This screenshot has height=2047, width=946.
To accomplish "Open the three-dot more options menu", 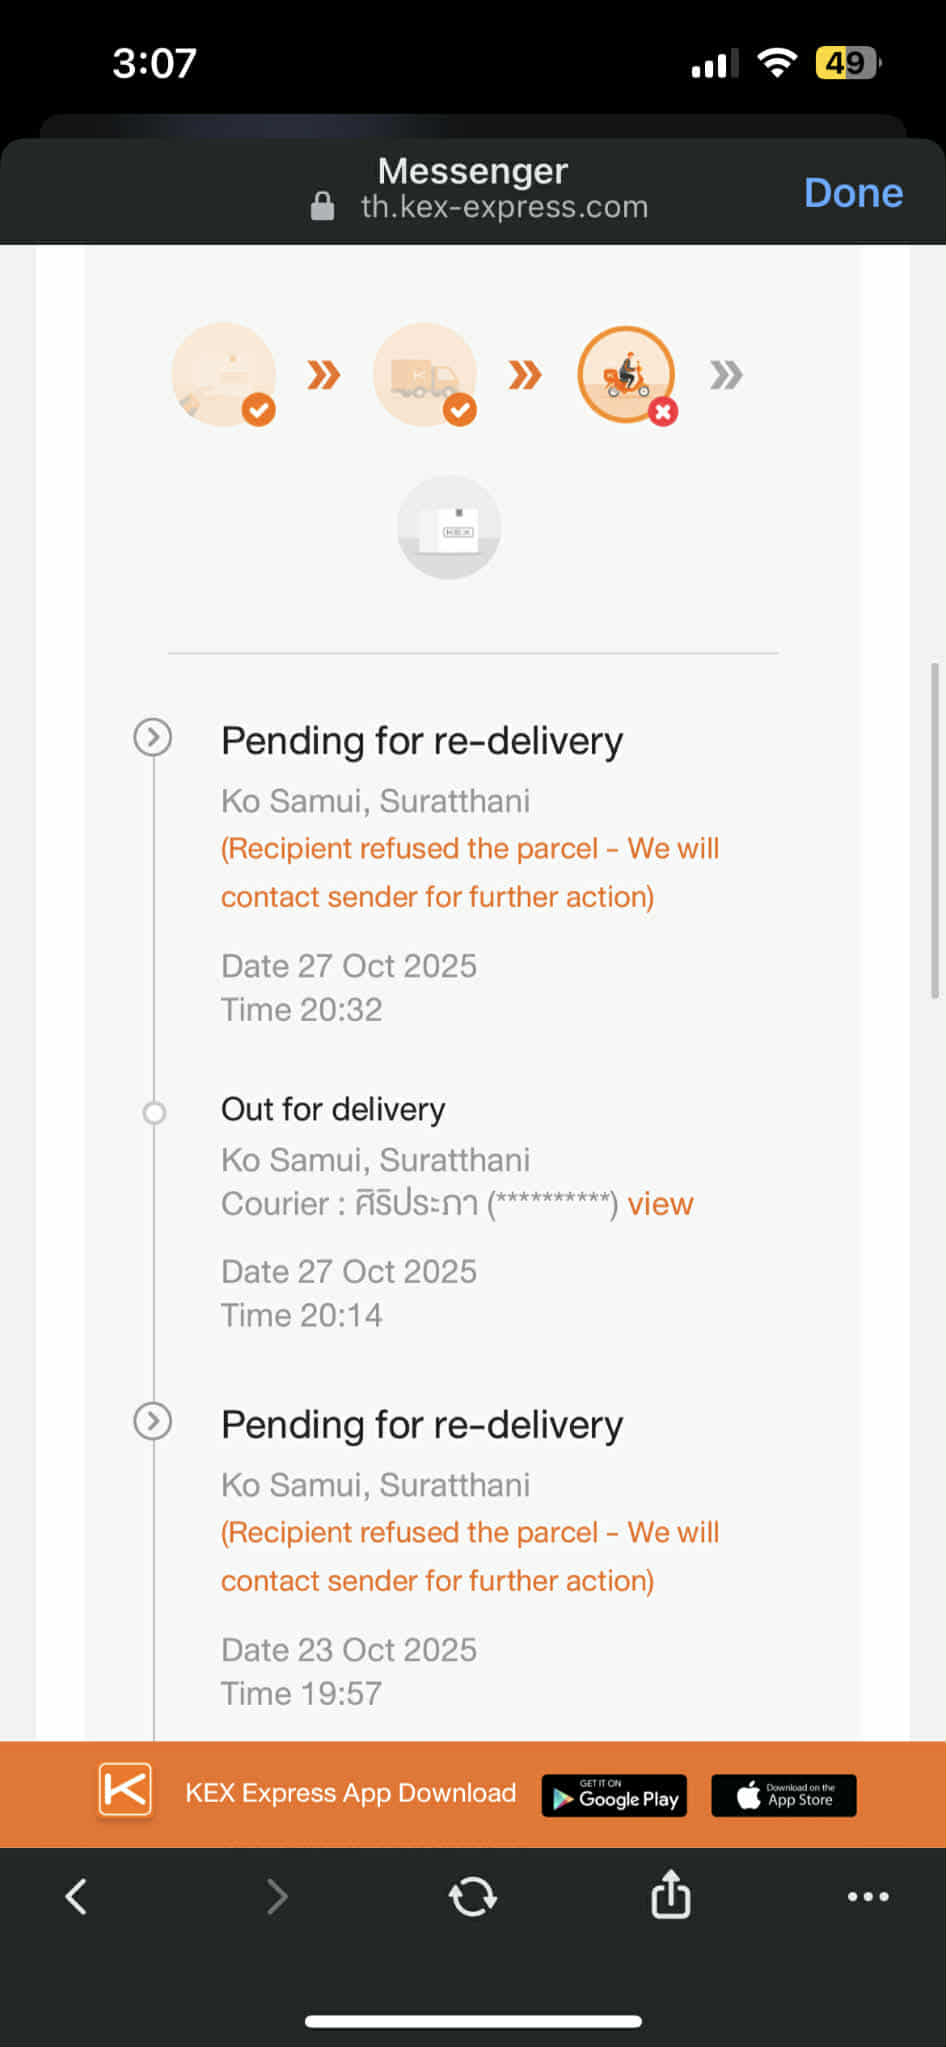I will (x=867, y=1896).
